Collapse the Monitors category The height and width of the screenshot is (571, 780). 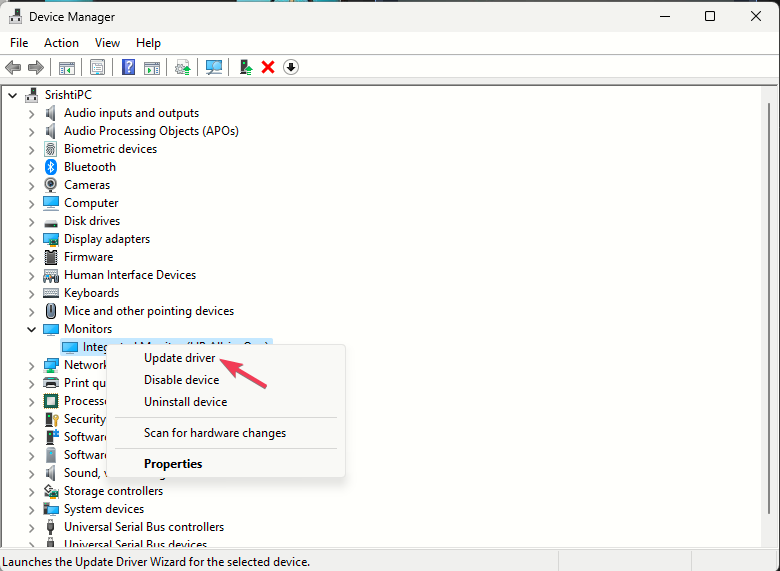click(31, 329)
